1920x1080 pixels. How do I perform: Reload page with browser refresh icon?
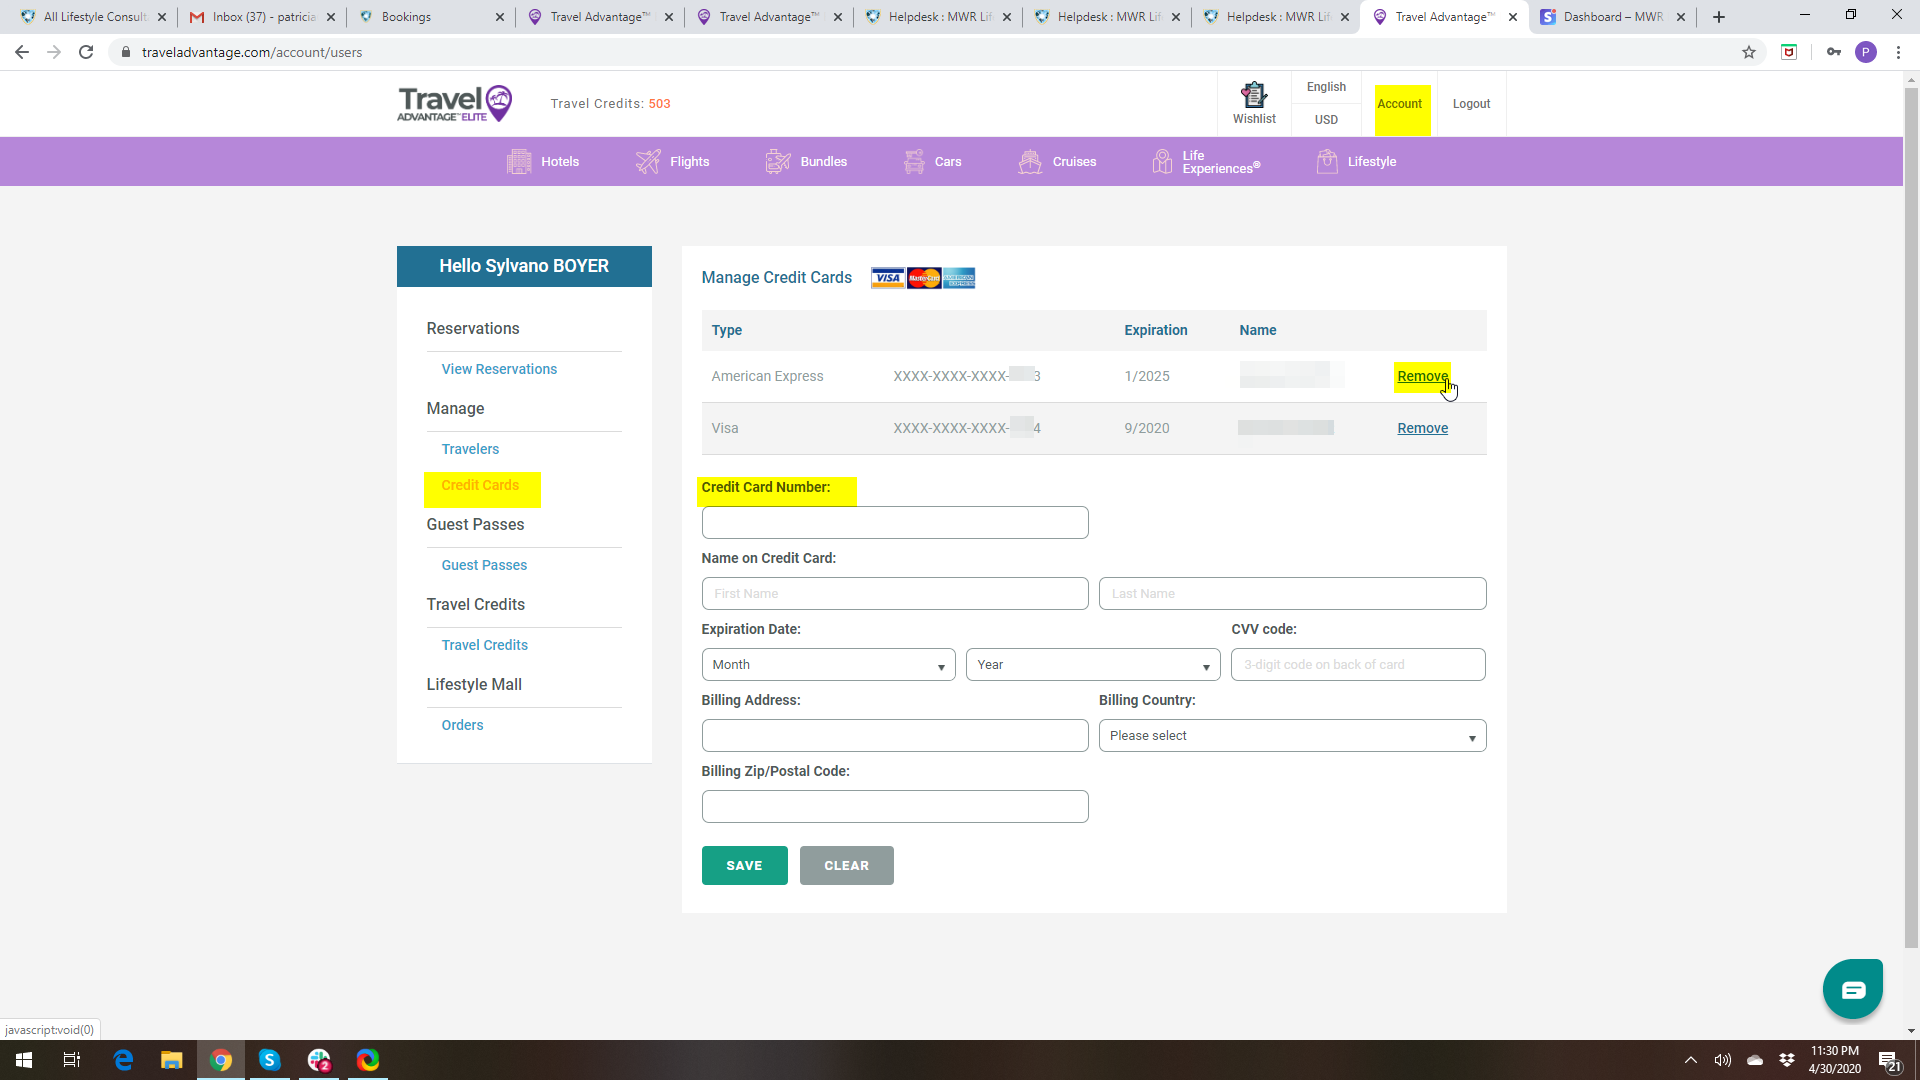pyautogui.click(x=86, y=52)
